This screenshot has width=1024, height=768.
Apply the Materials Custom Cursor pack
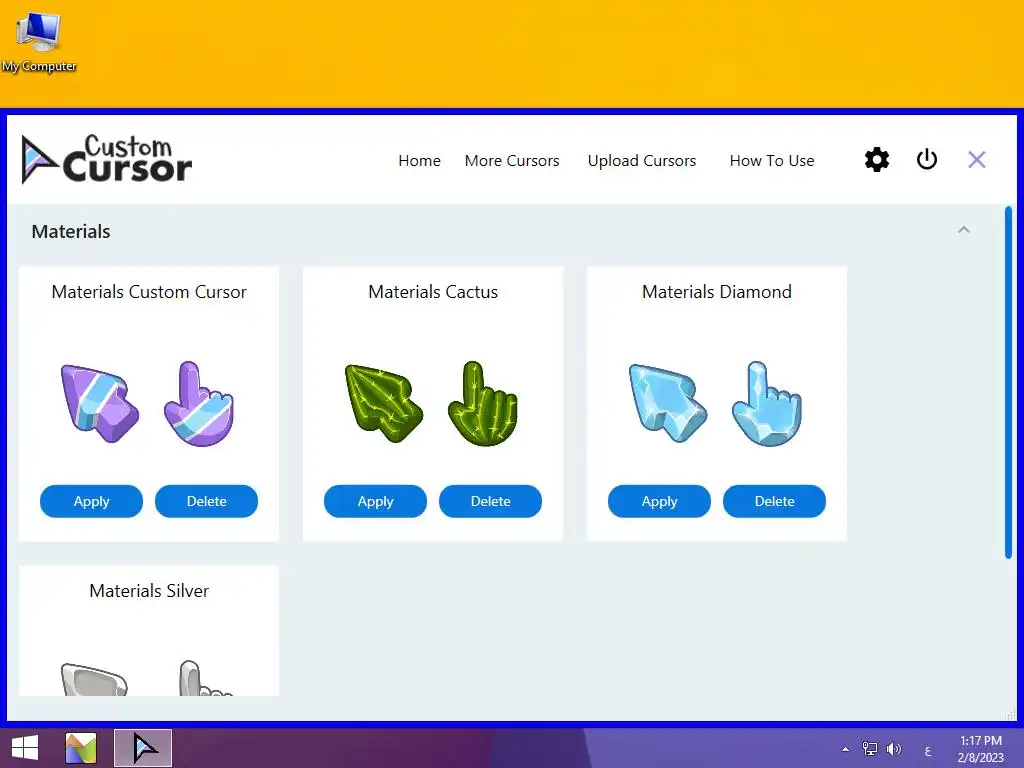click(x=91, y=501)
